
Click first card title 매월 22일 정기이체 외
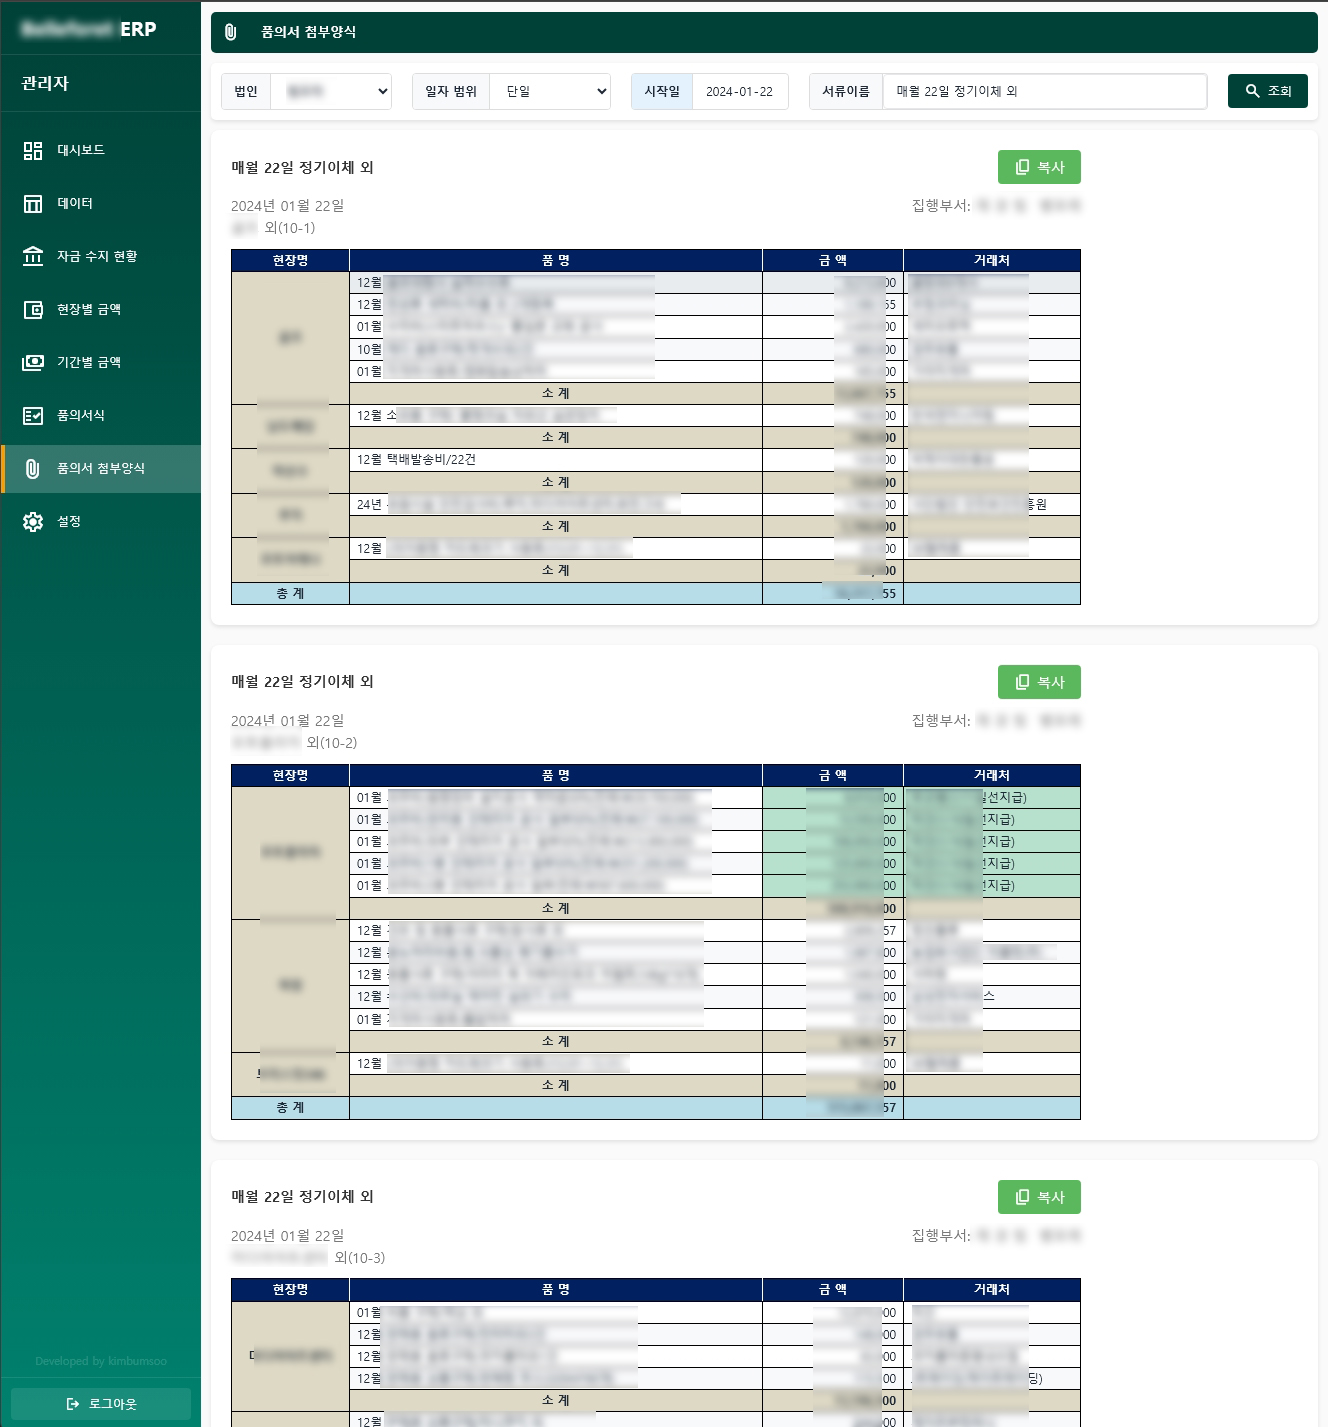(x=302, y=167)
